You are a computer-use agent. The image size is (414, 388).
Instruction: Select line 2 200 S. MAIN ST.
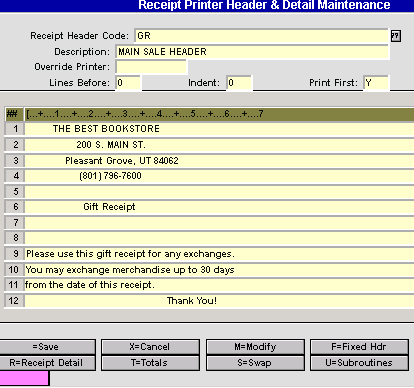pos(219,145)
